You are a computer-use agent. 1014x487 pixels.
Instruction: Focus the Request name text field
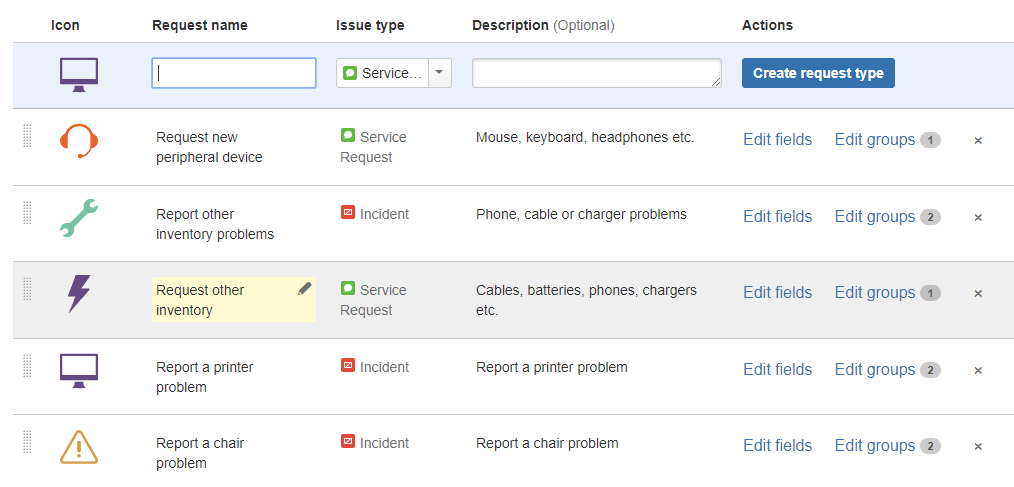pos(234,73)
